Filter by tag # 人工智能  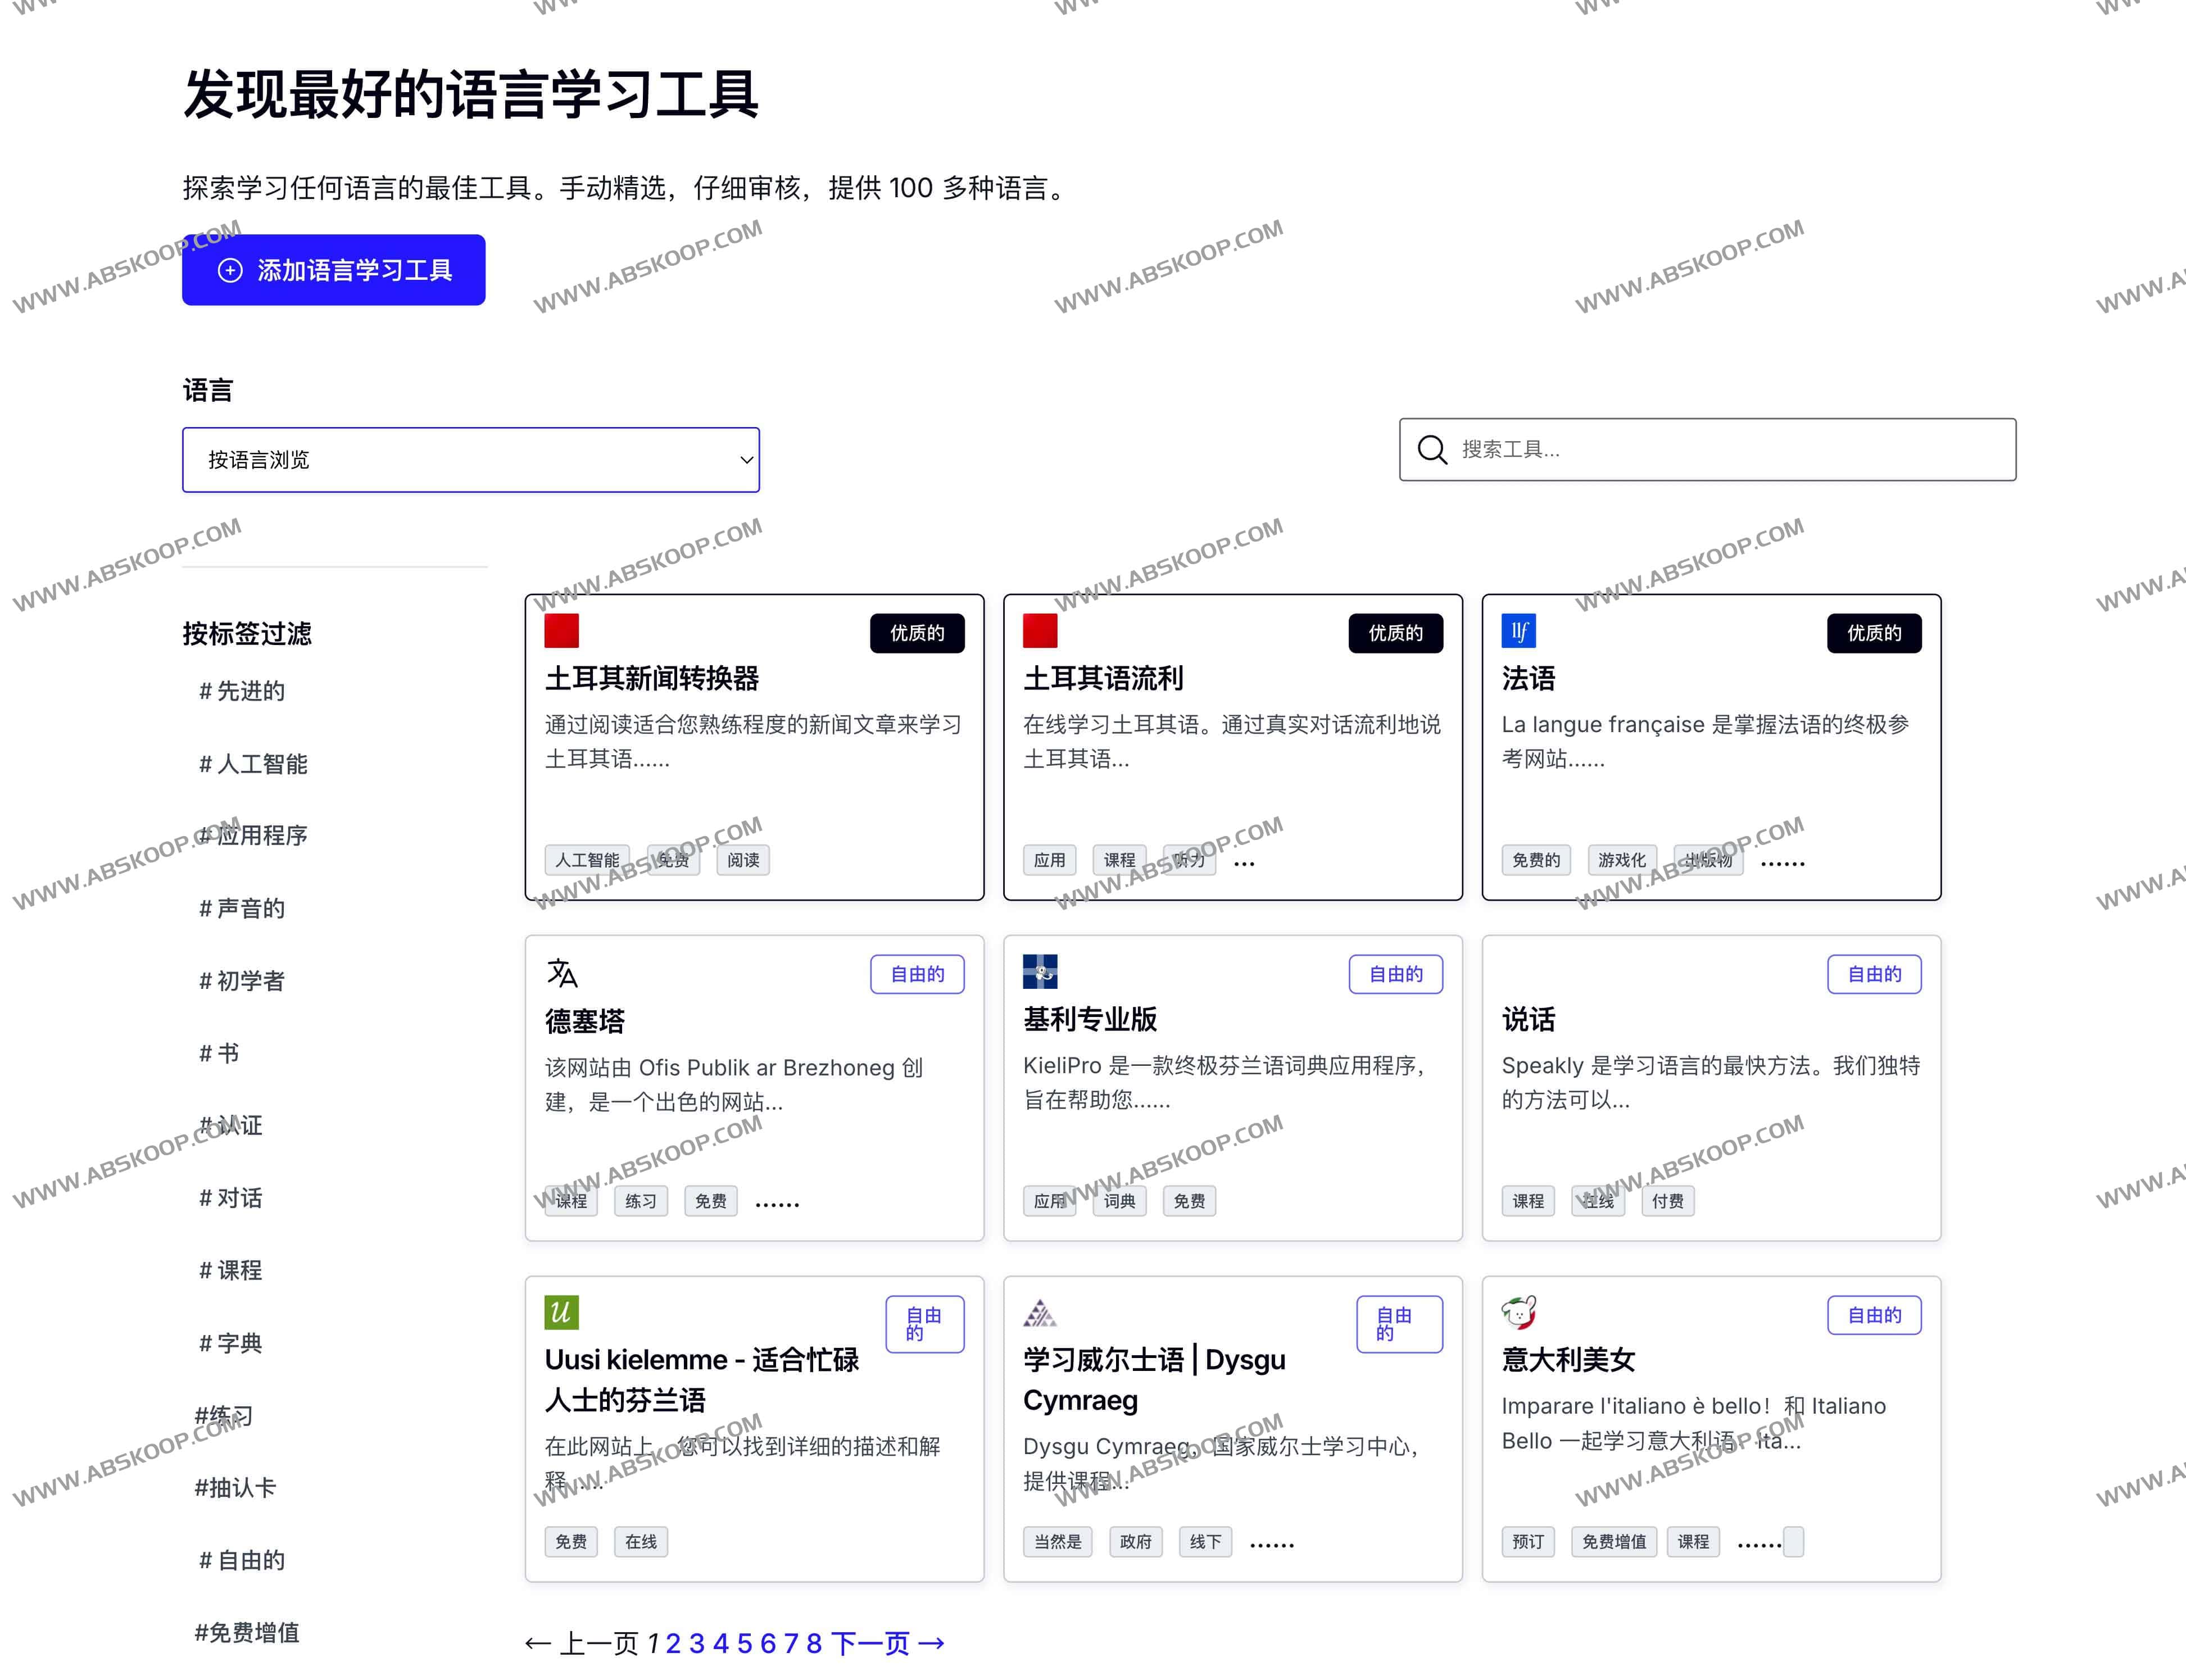tap(253, 764)
